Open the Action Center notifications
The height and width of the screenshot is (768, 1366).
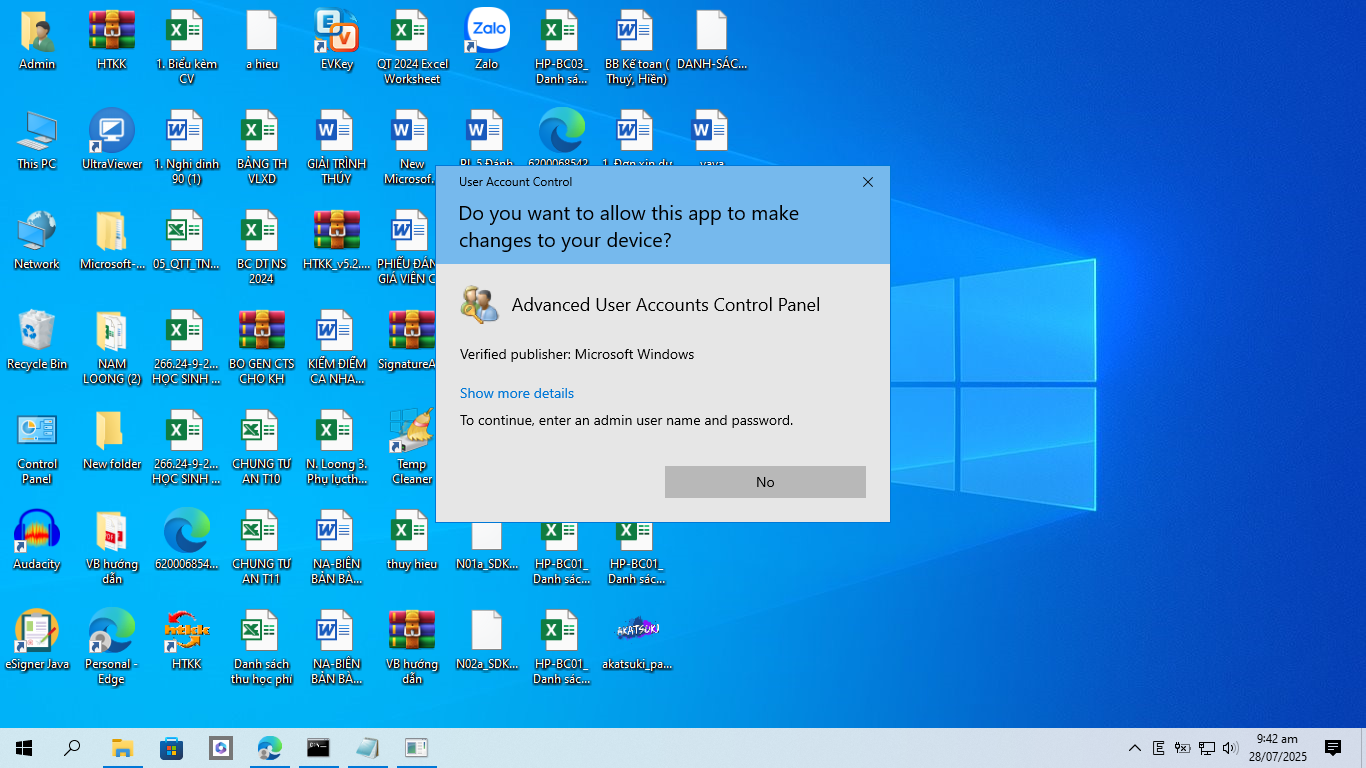pyautogui.click(x=1333, y=747)
